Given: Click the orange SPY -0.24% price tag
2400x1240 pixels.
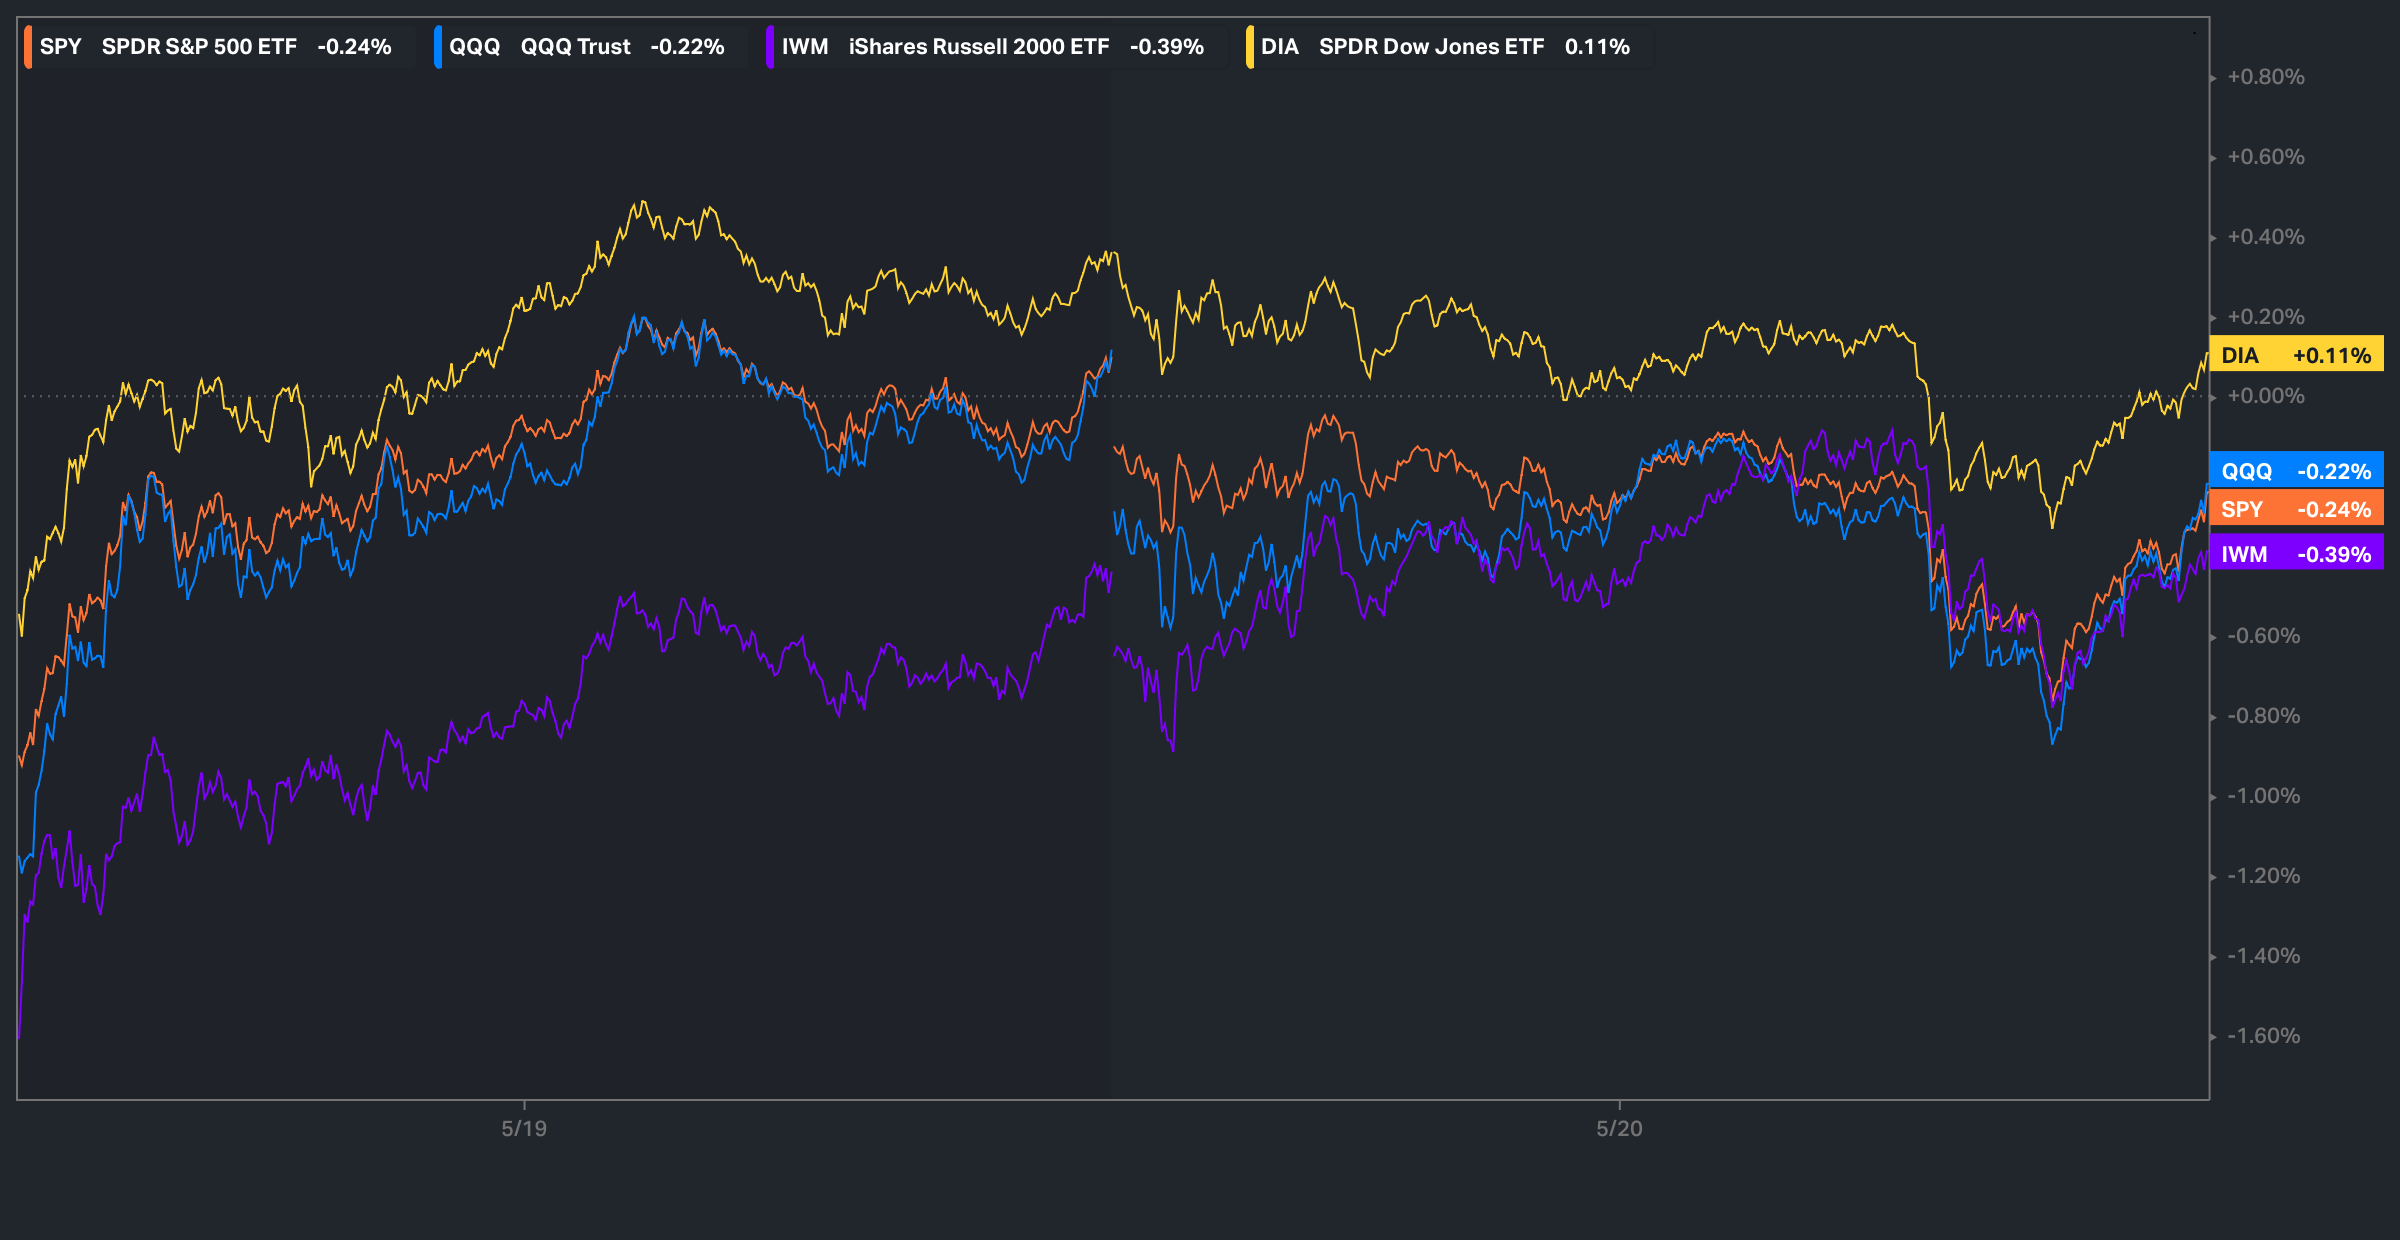Looking at the screenshot, I should (x=2296, y=509).
